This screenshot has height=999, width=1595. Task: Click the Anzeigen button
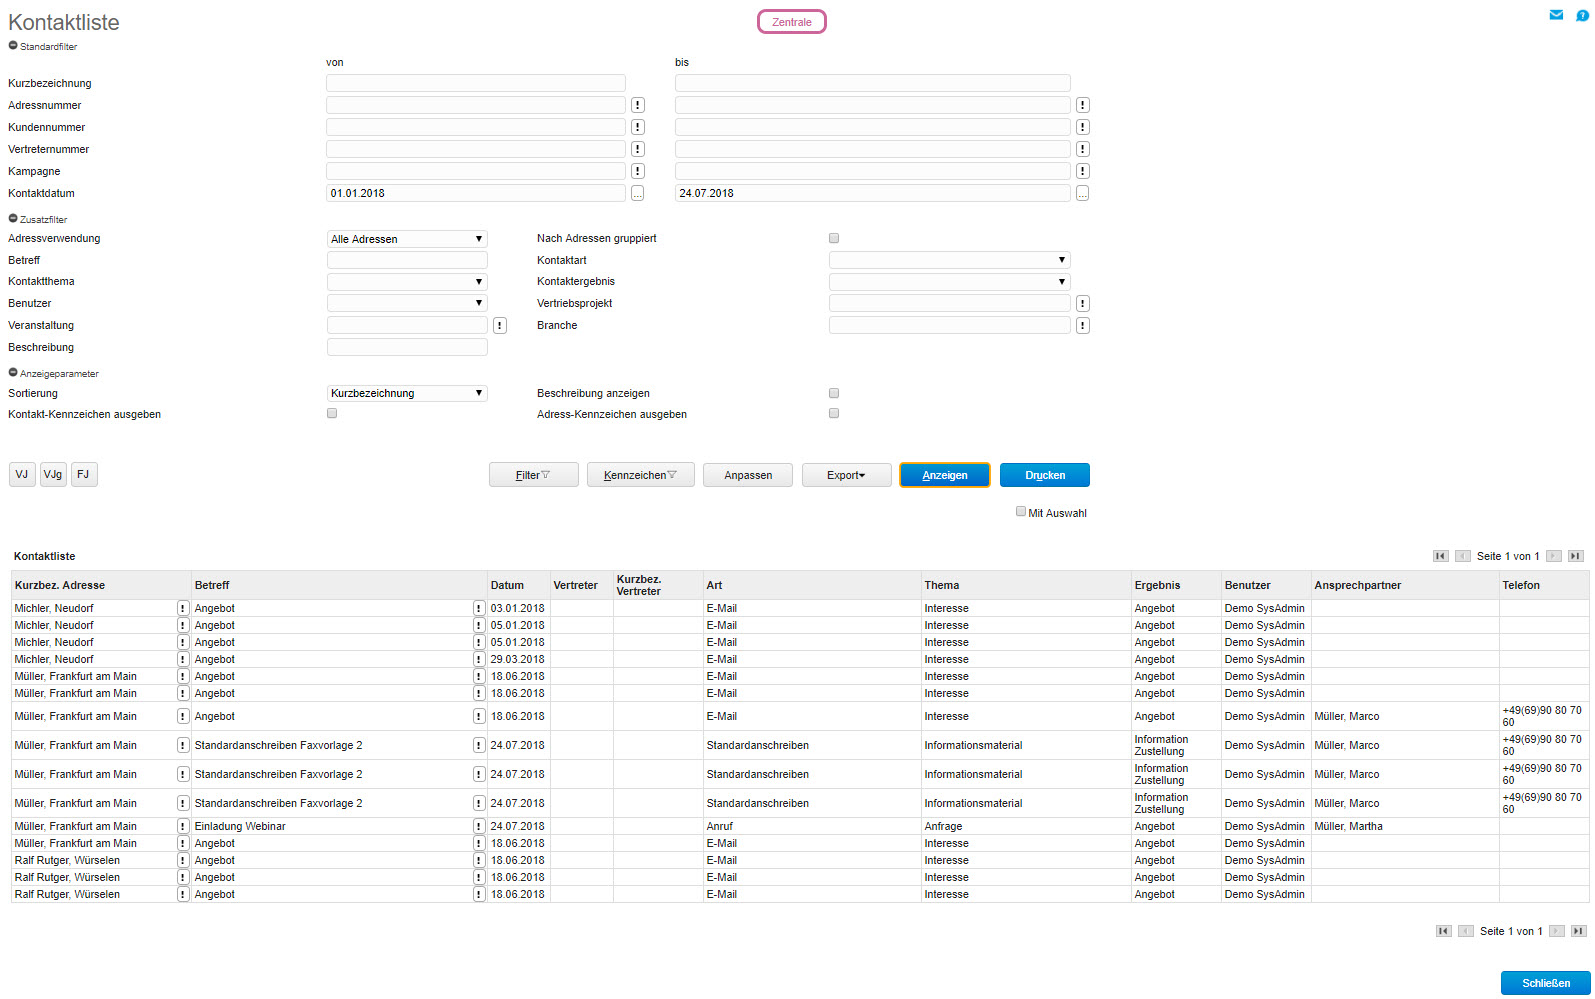944,475
